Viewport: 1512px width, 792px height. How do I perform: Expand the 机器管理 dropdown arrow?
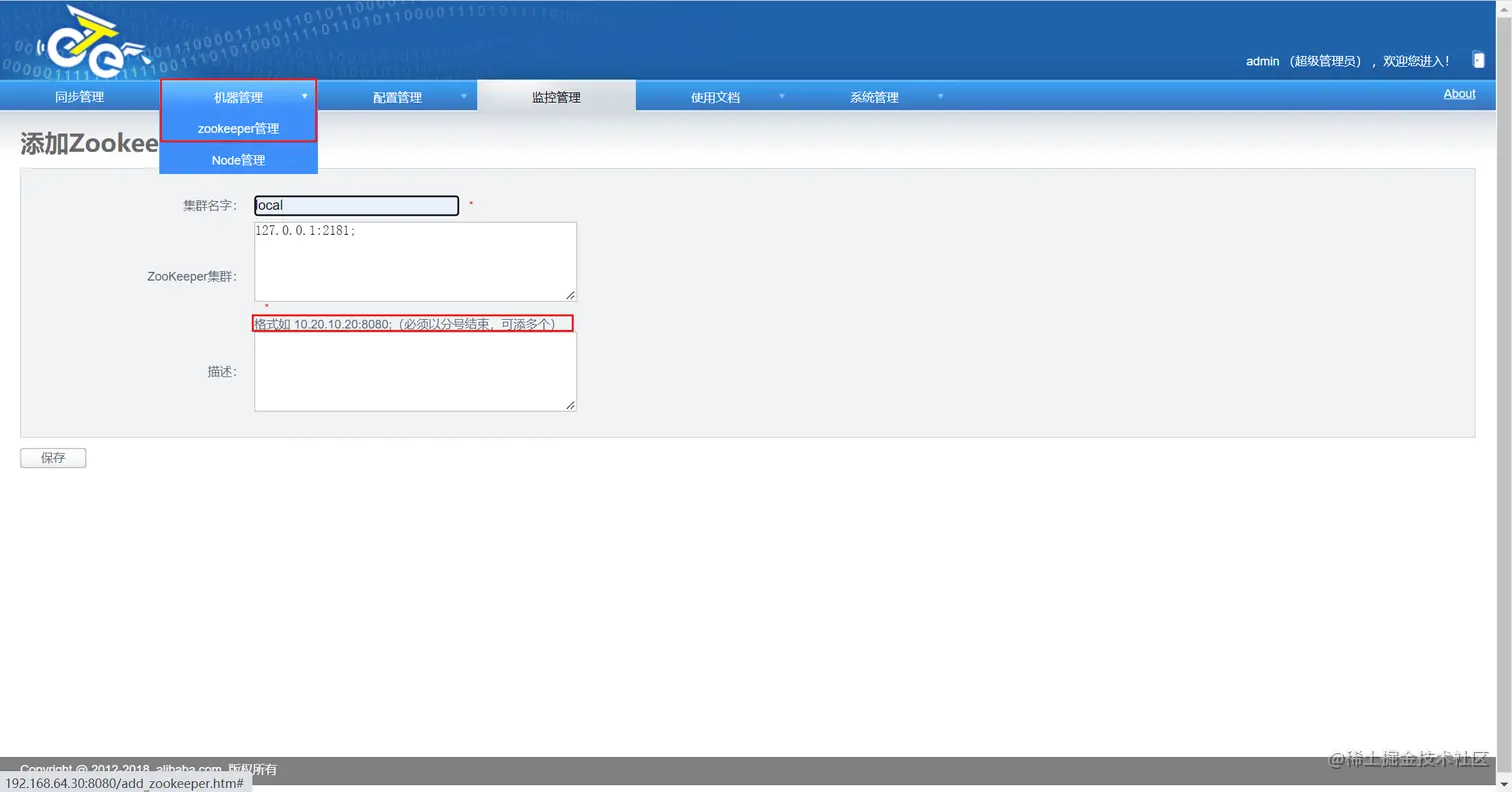click(304, 96)
